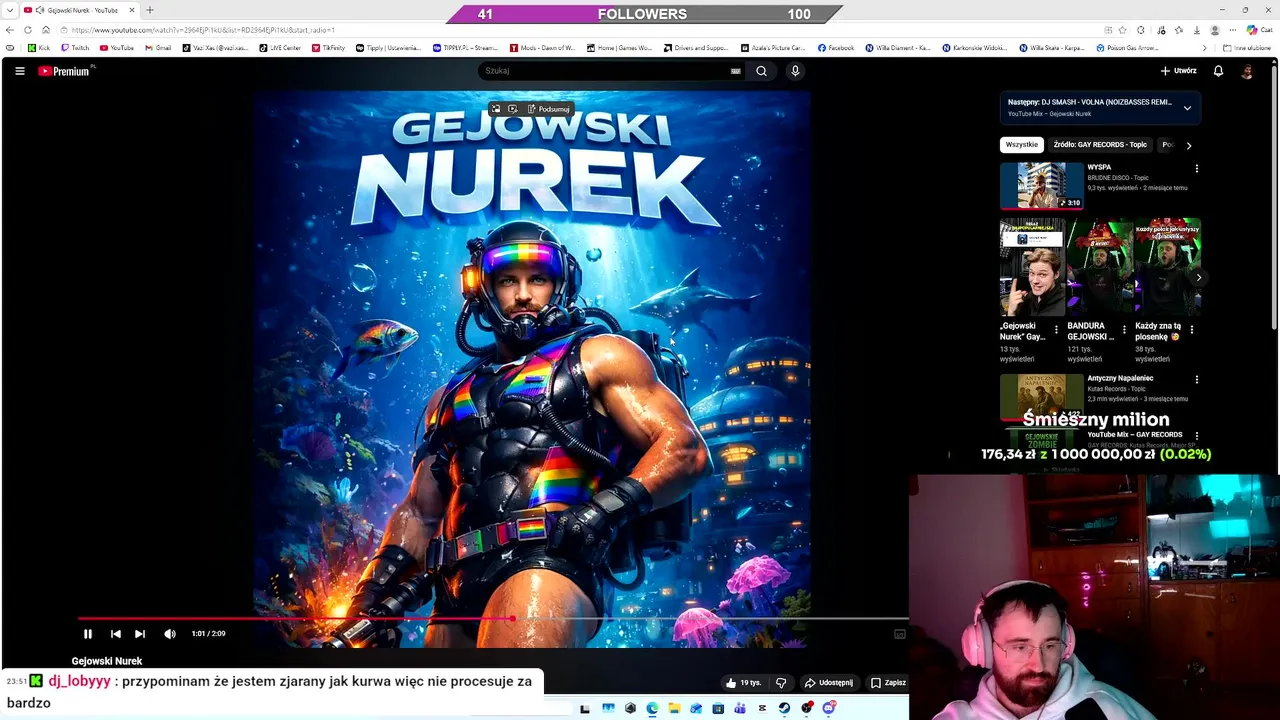This screenshot has width=1280, height=720.
Task: Open the Poison Gas Arrow bookmark
Action: coord(1128,48)
